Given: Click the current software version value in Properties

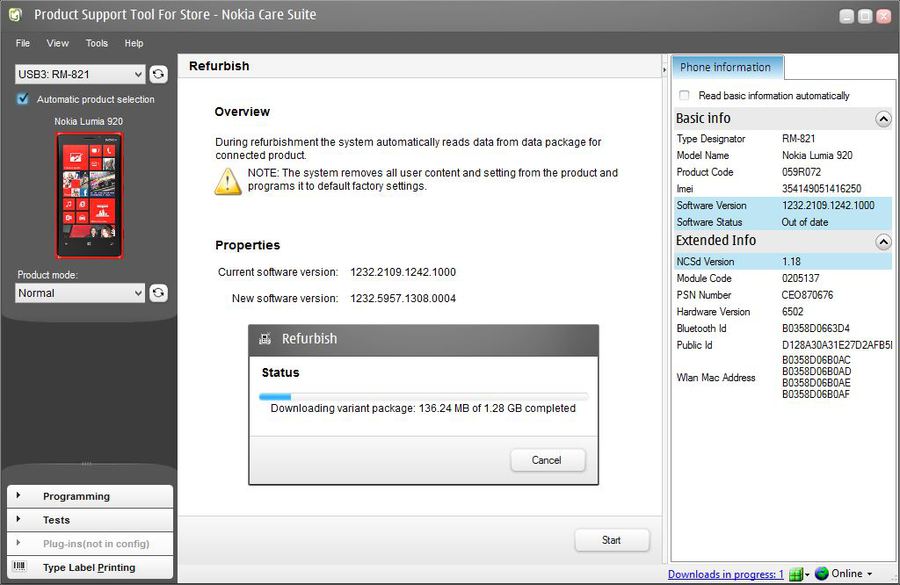Looking at the screenshot, I should [x=403, y=272].
